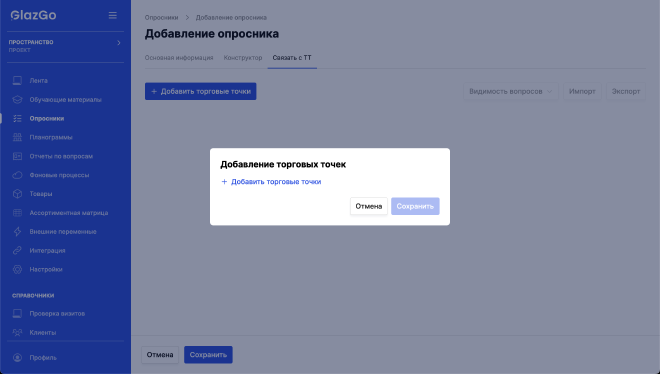Expand the Пространство project selector chevron
The image size is (660, 374).
tap(119, 42)
